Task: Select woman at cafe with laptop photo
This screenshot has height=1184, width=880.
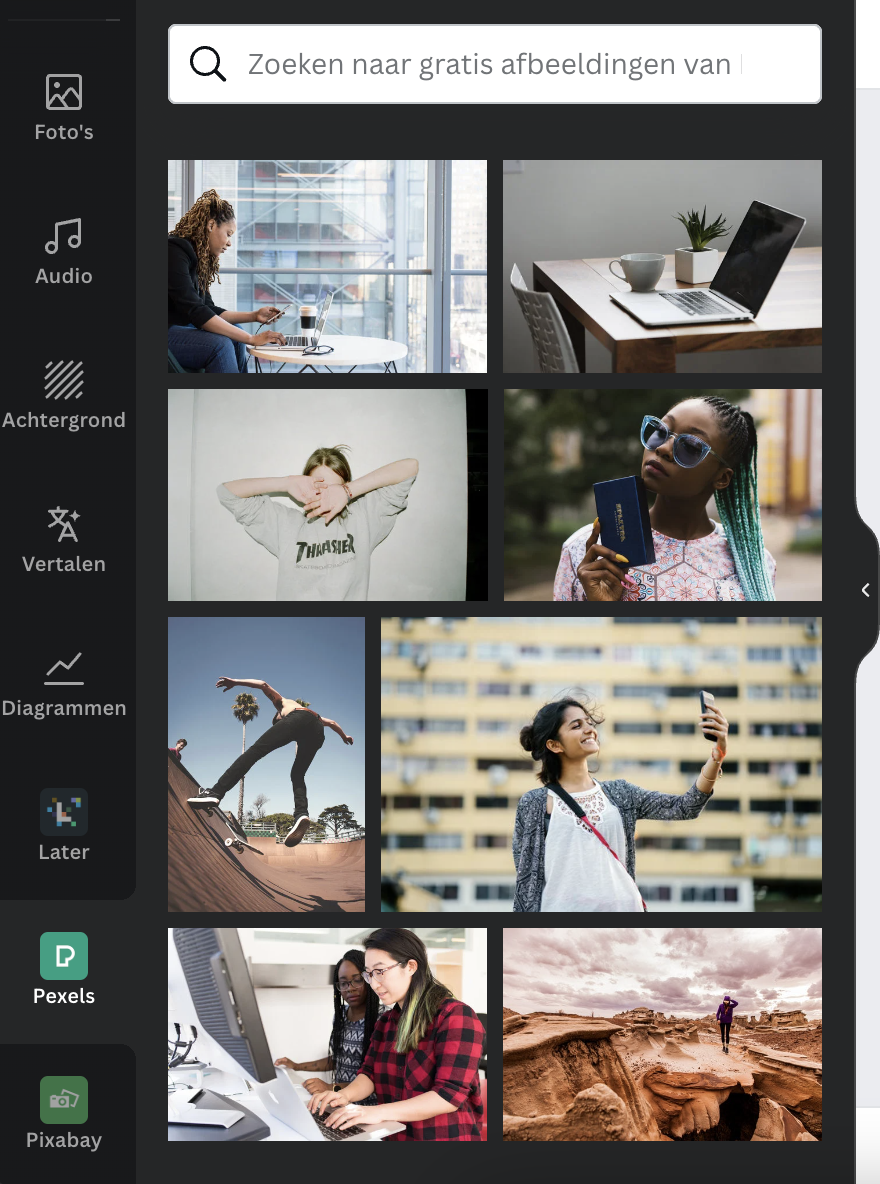Action: [327, 267]
